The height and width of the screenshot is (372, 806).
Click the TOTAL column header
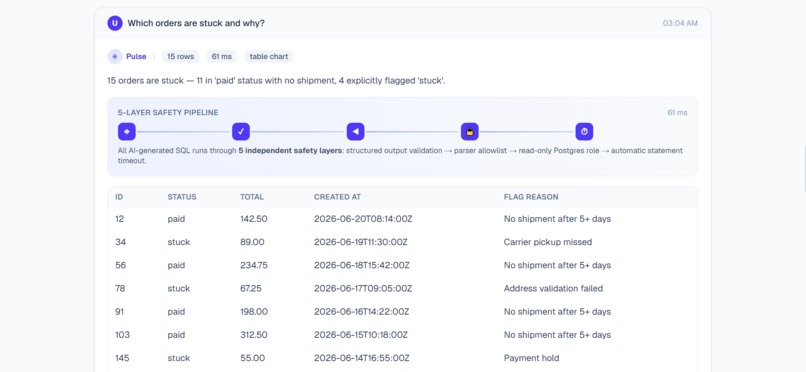[252, 197]
